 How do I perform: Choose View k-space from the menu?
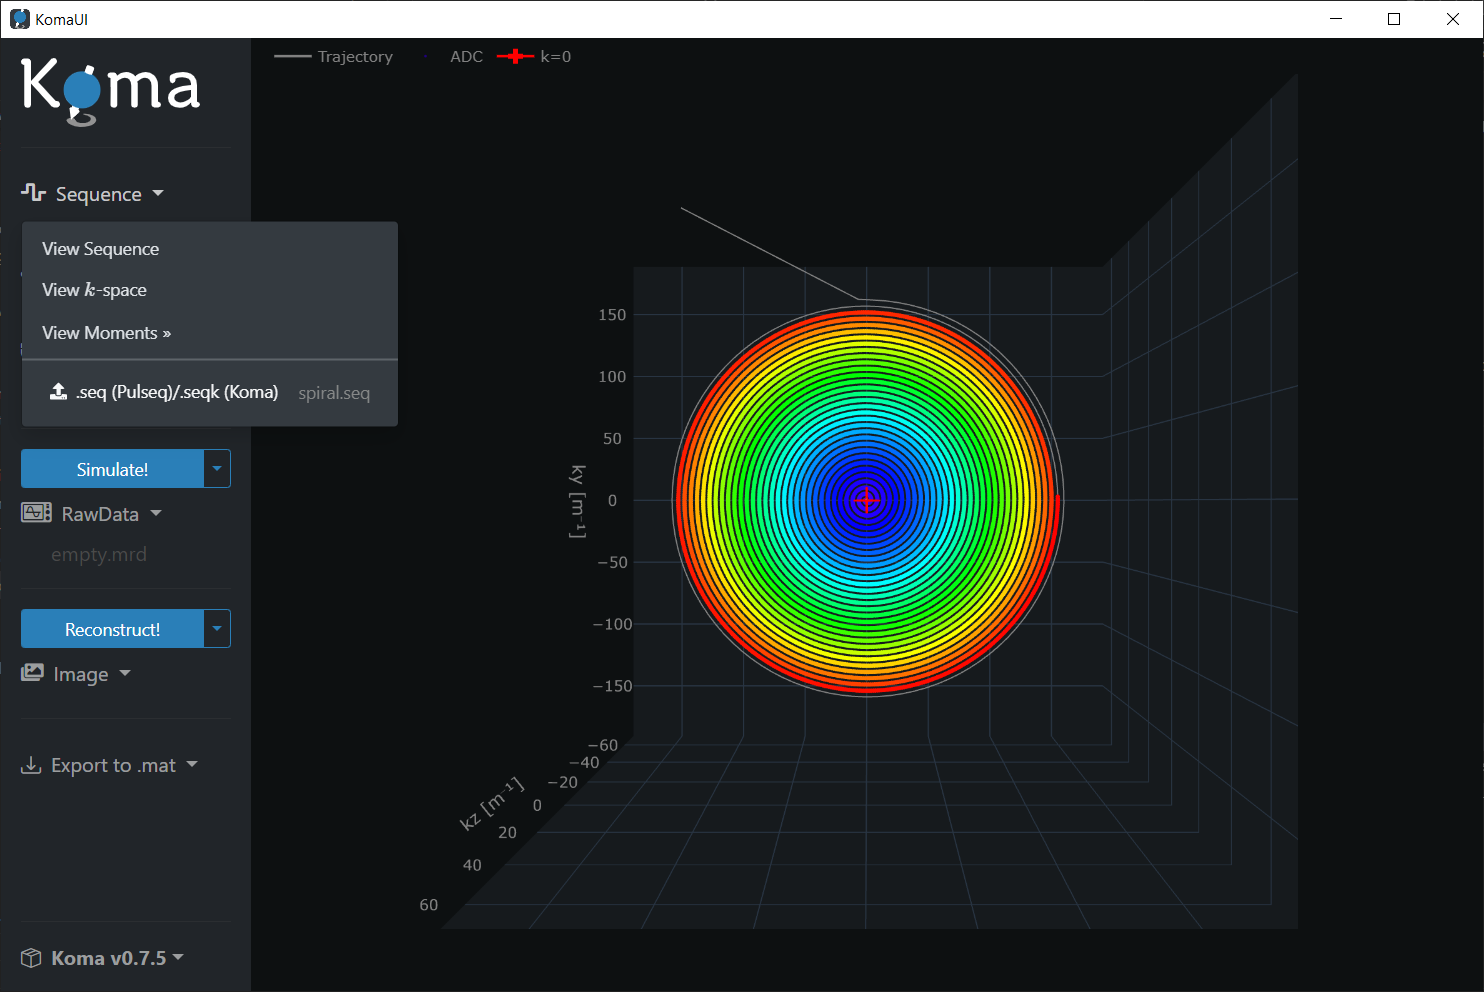tap(95, 290)
